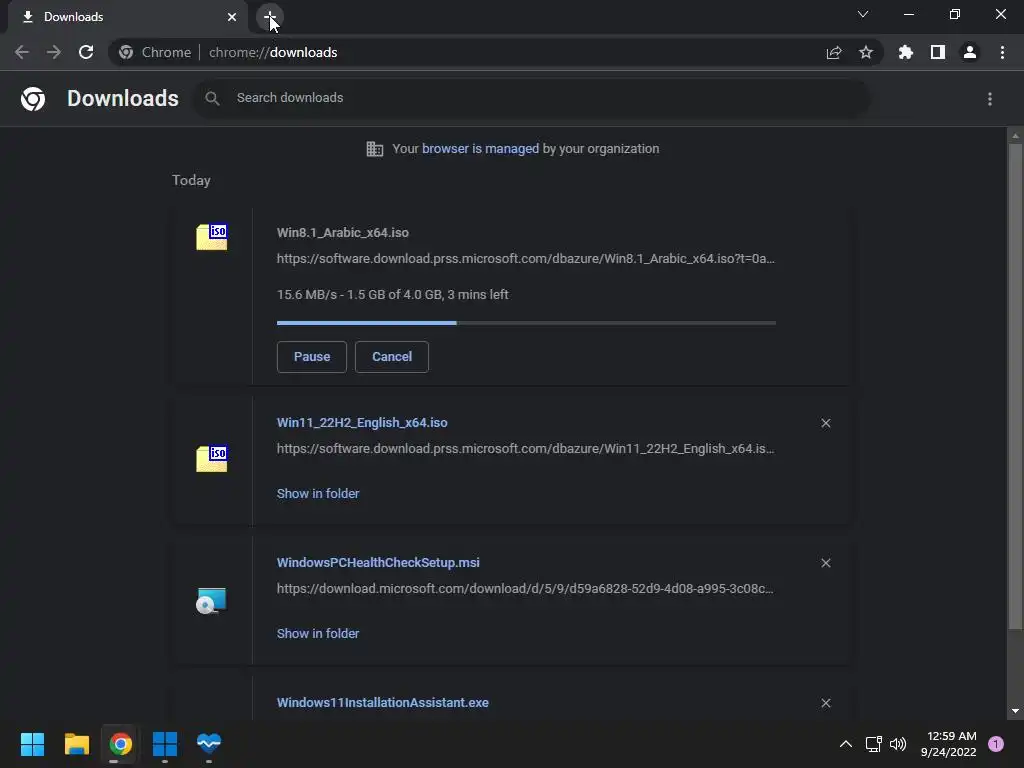The width and height of the screenshot is (1024, 768).
Task: Open the Chrome profile avatar
Action: coord(970,52)
